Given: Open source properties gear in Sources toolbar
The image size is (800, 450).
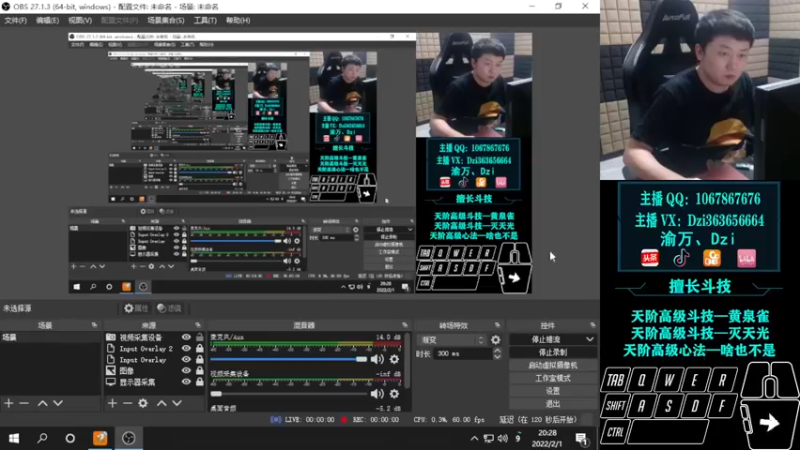Looking at the screenshot, I should 143,403.
